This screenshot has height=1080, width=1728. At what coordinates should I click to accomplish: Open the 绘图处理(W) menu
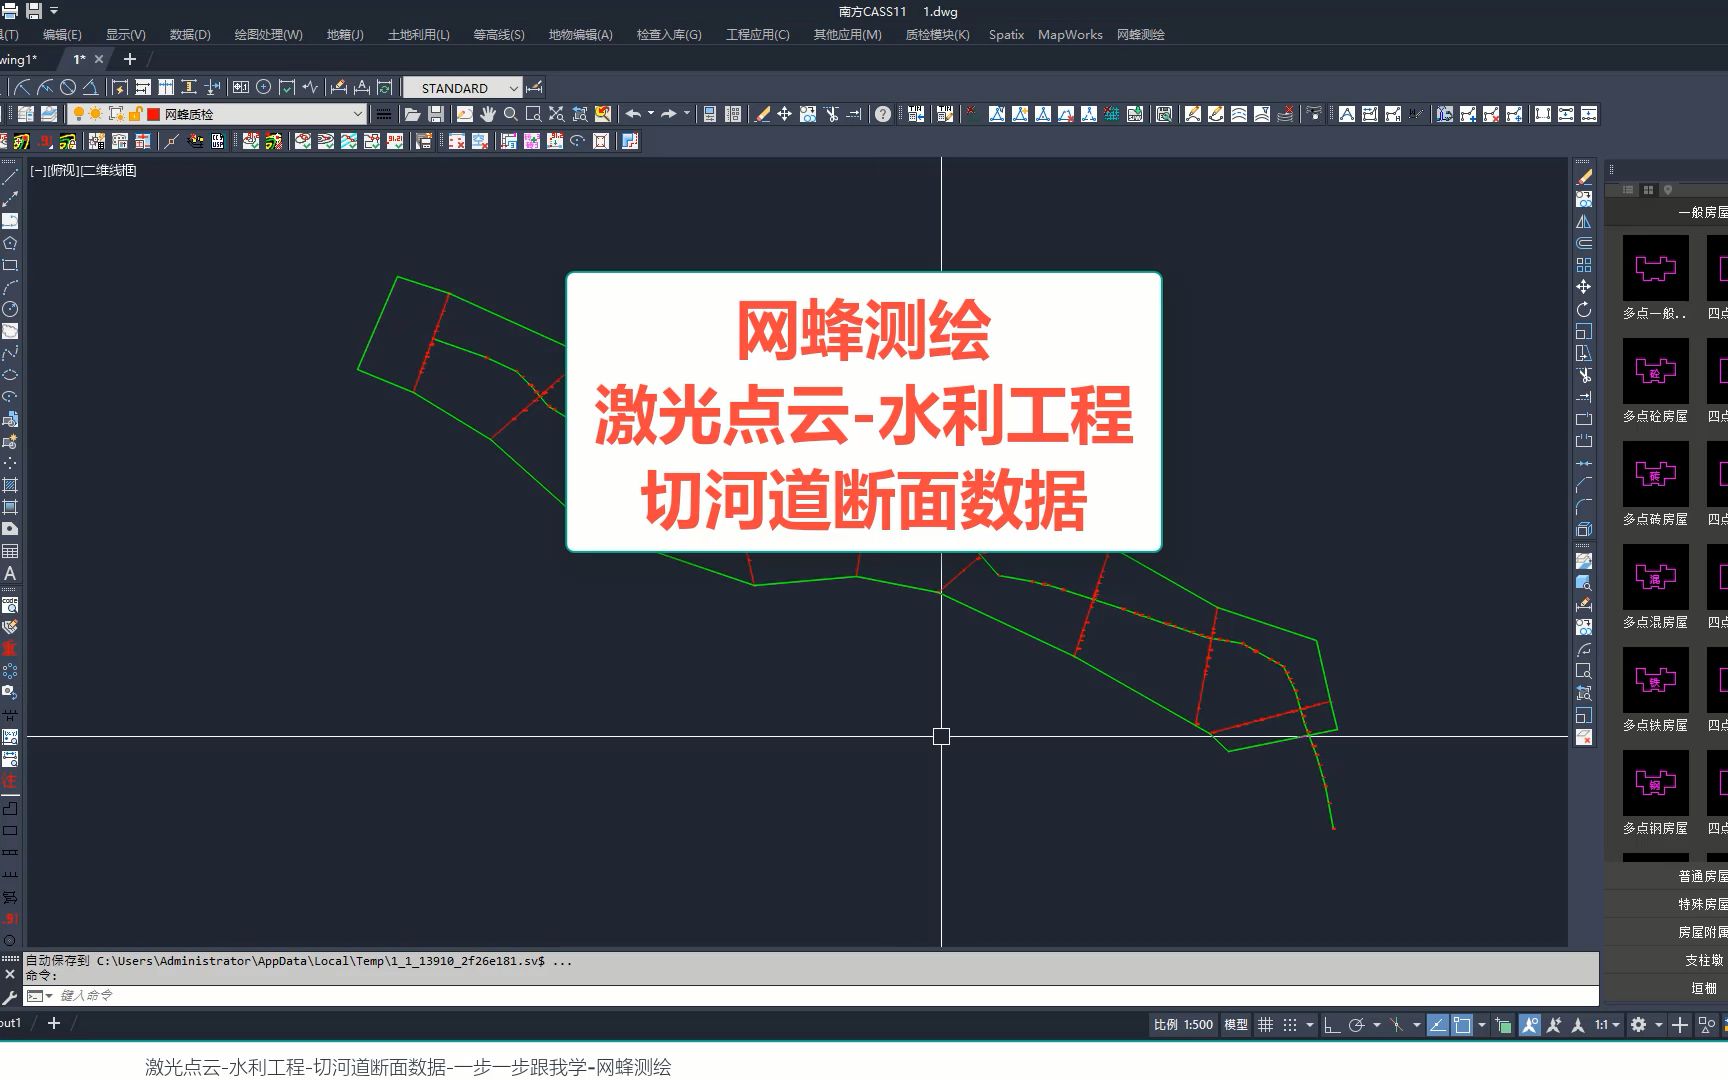(269, 34)
